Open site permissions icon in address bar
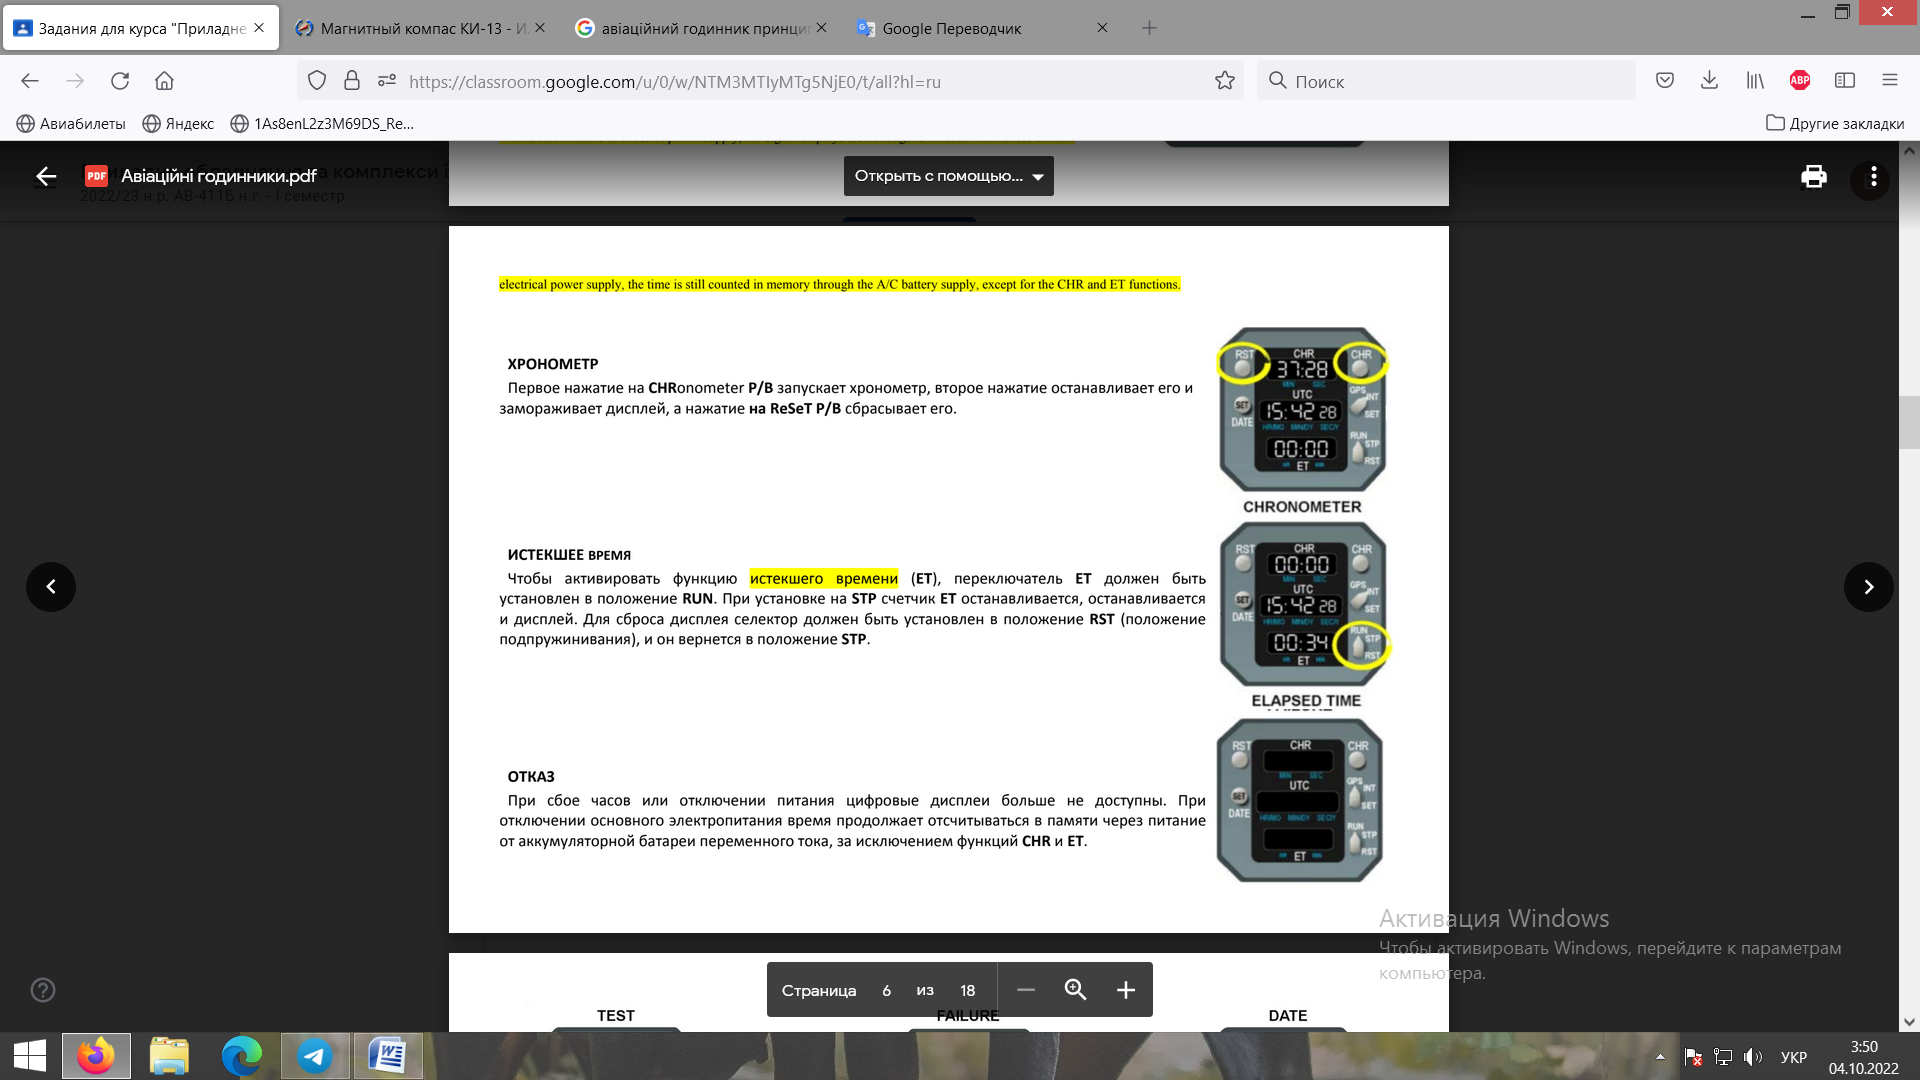1920x1080 pixels. 387,81
